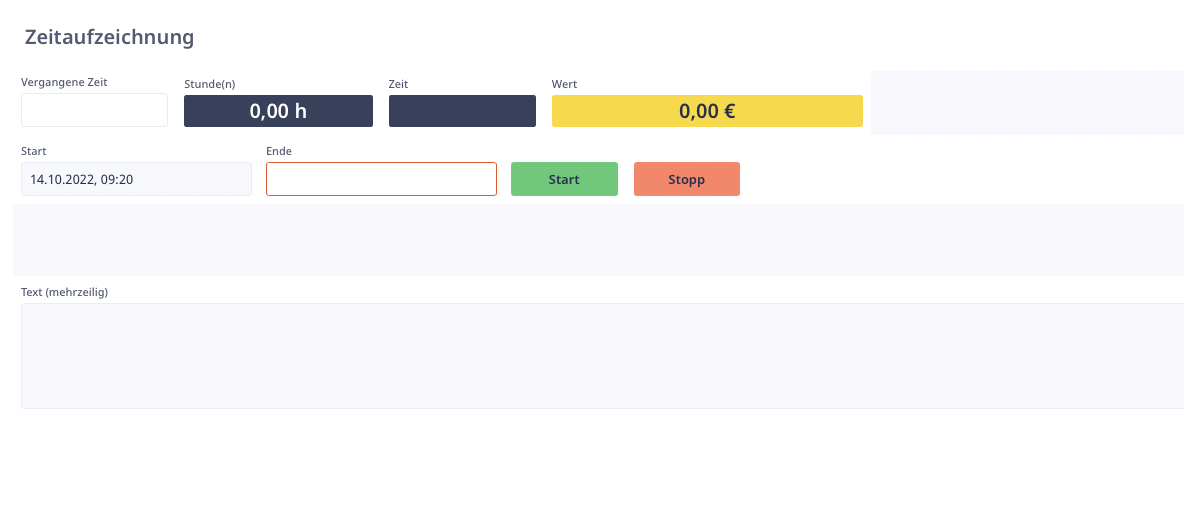Viewport: 1184px width, 505px height.
Task: Click the Ende label above red-bordered field
Action: point(278,151)
